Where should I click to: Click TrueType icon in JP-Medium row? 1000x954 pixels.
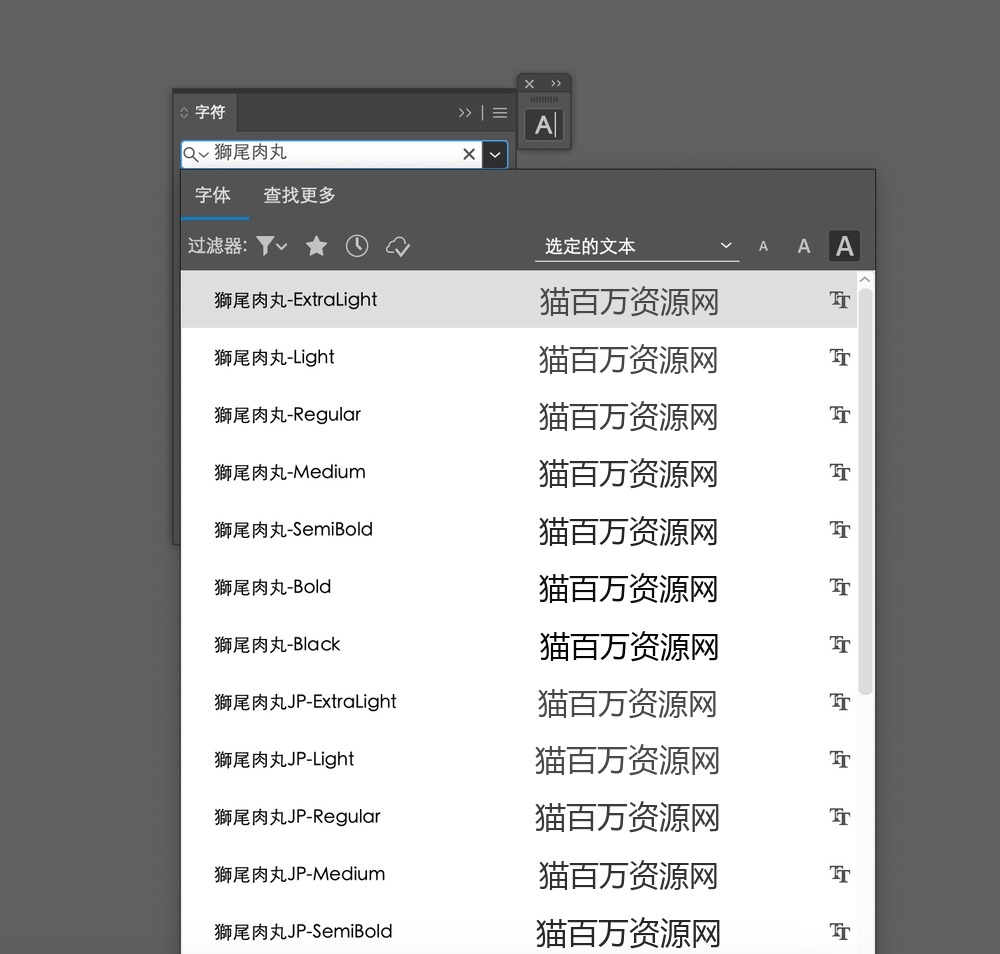point(839,874)
